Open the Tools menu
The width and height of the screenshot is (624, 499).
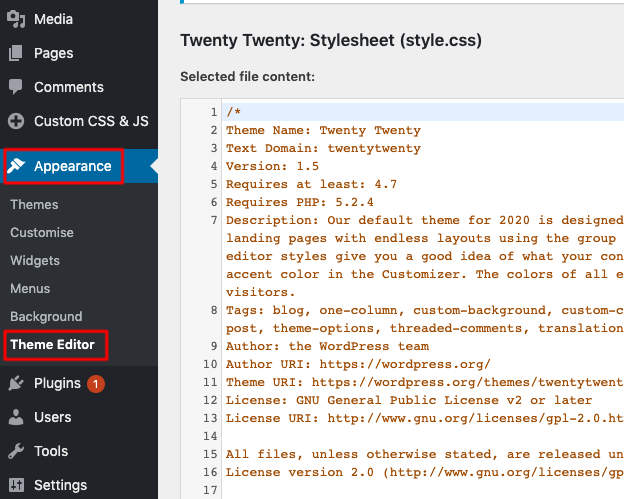pyautogui.click(x=51, y=451)
